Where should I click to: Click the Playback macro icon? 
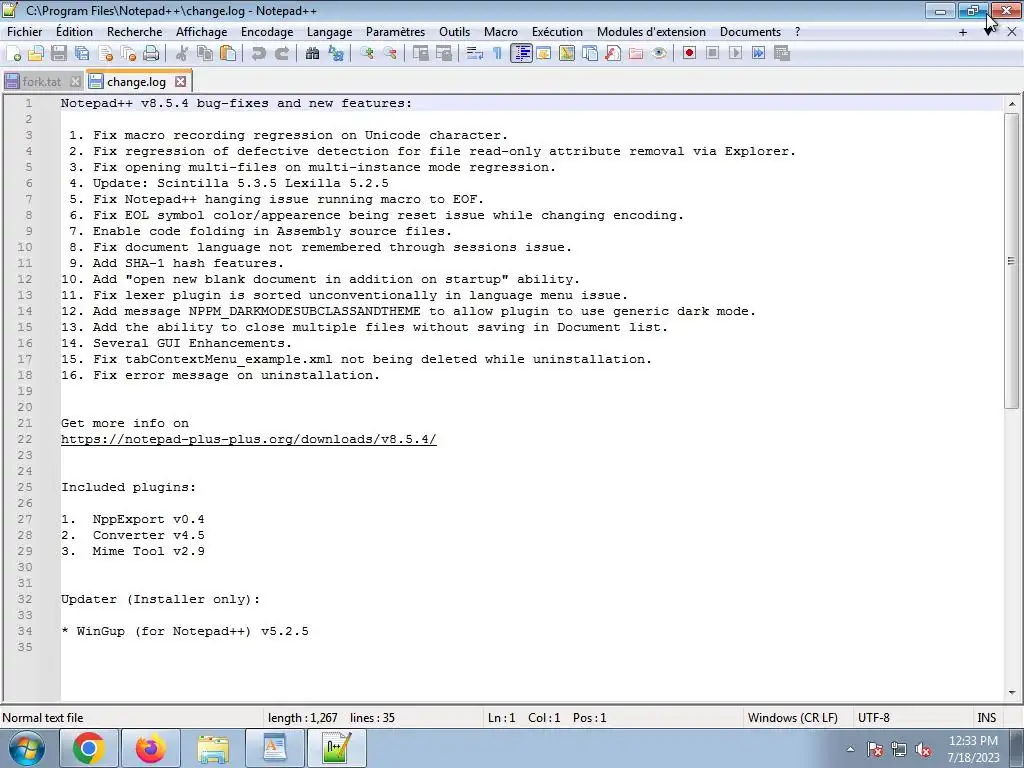735,54
